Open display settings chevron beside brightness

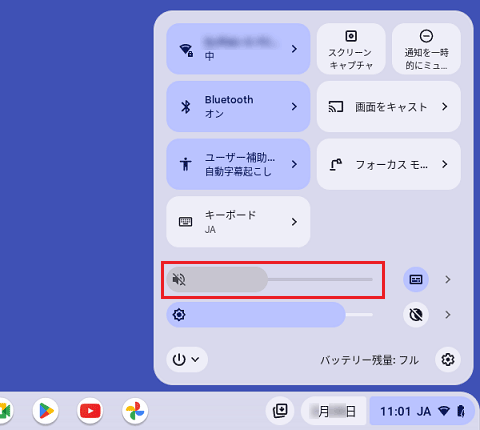point(448,315)
